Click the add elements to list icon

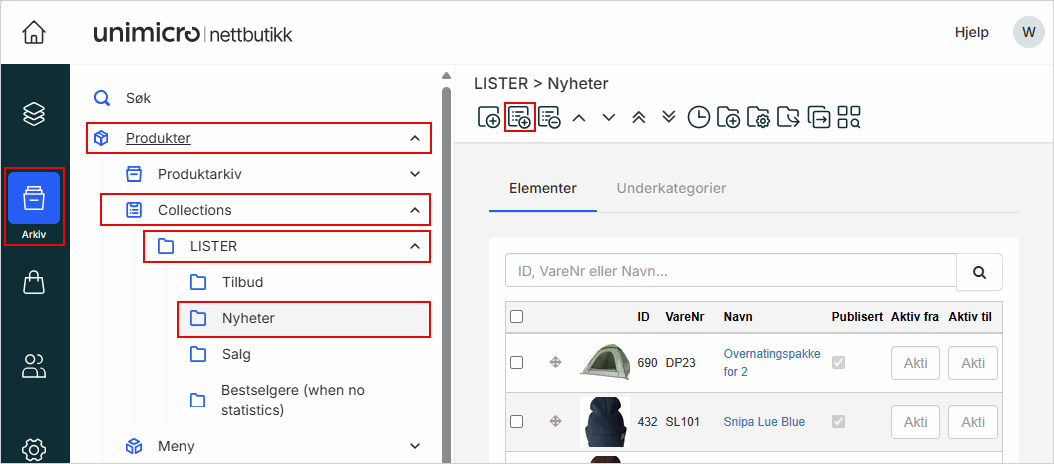click(x=519, y=117)
